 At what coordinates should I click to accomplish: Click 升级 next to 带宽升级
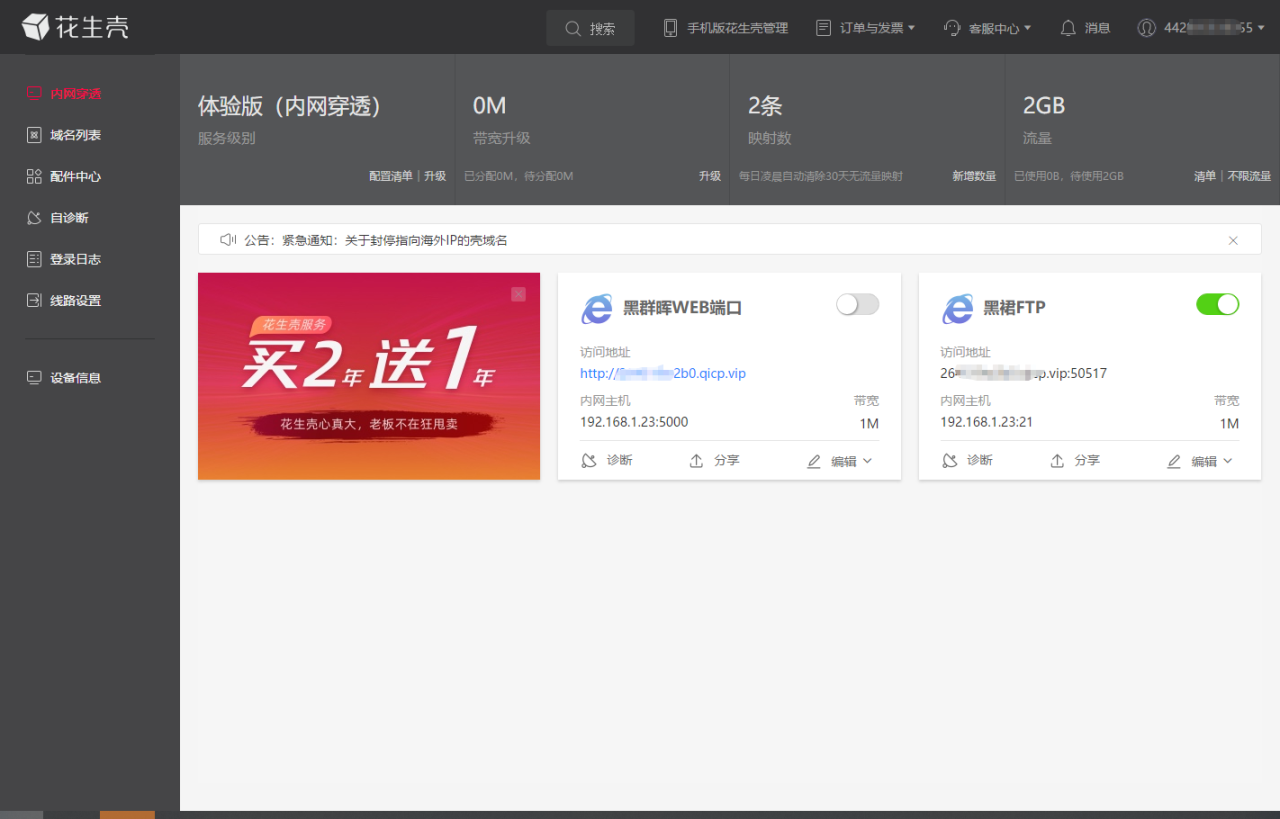pos(710,175)
